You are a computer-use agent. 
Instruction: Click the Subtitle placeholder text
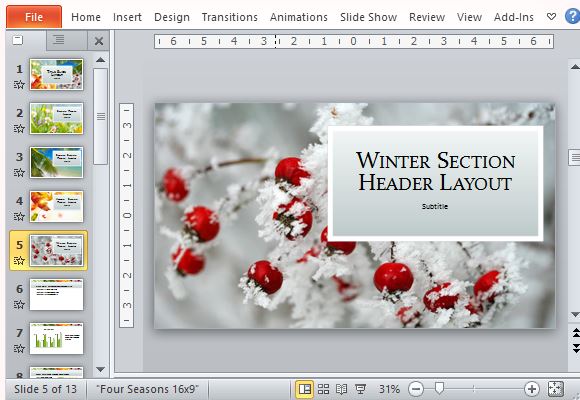point(435,206)
